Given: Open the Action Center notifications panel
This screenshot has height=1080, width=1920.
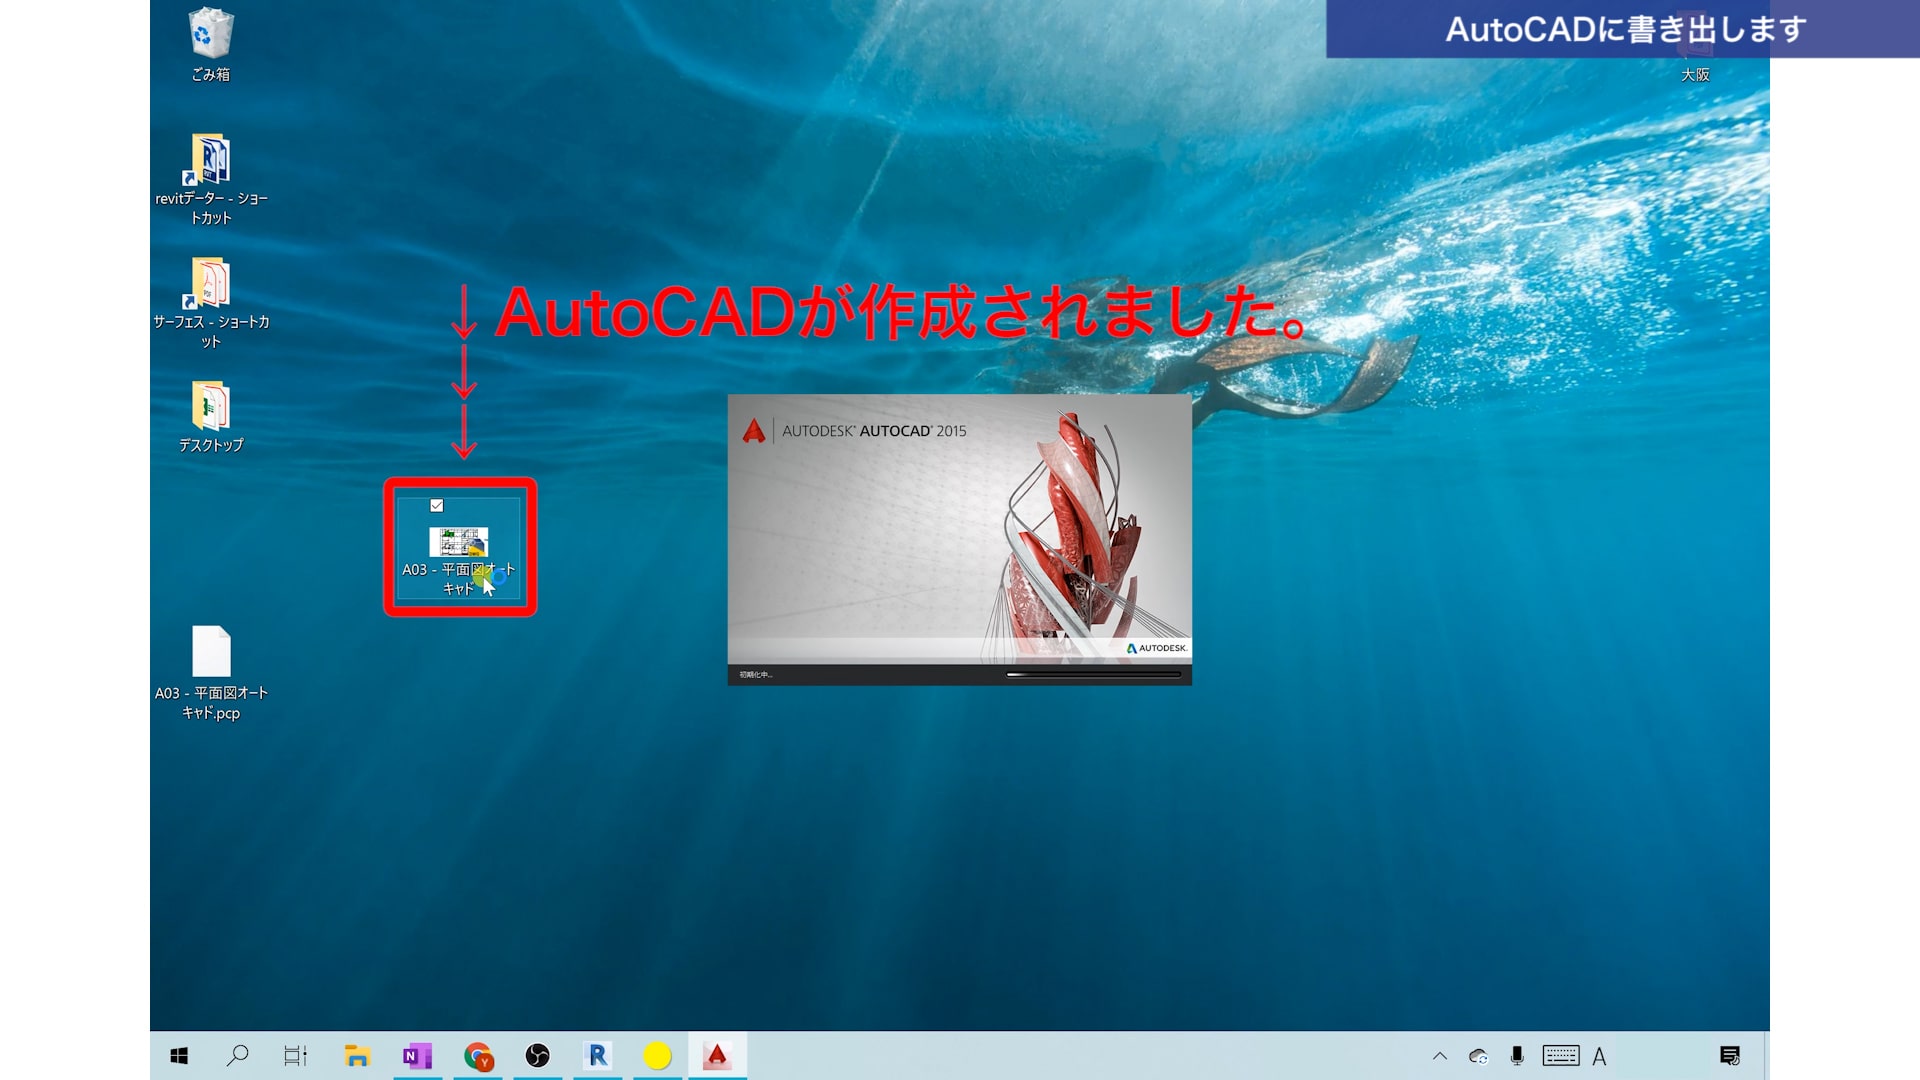Looking at the screenshot, I should (x=1730, y=1056).
